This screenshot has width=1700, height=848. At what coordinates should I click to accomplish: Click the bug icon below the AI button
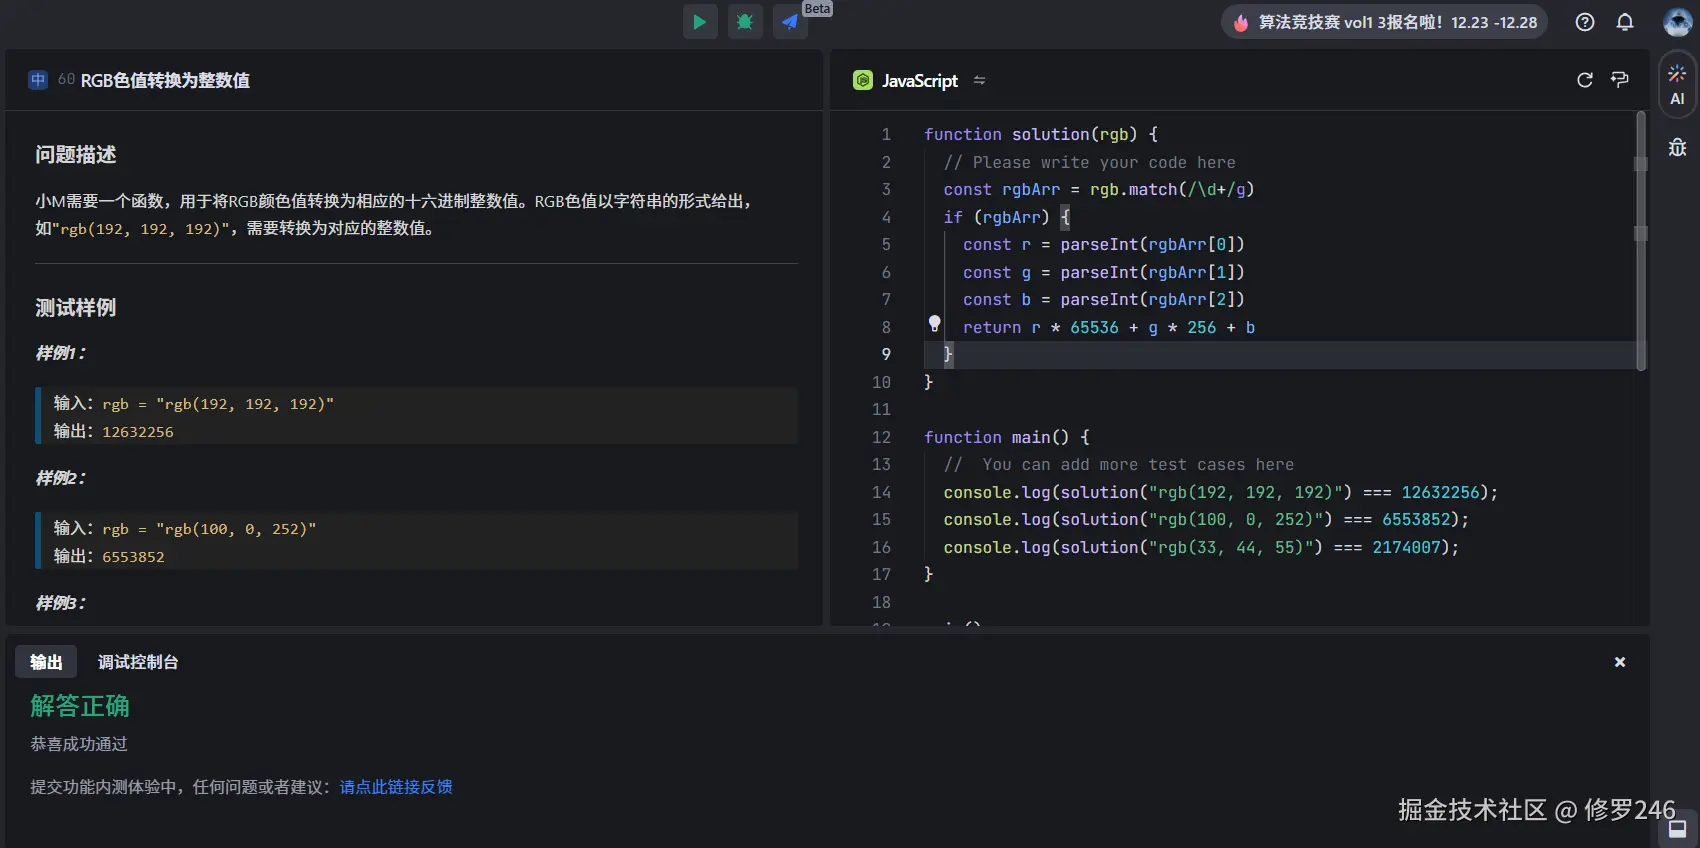(x=1677, y=148)
